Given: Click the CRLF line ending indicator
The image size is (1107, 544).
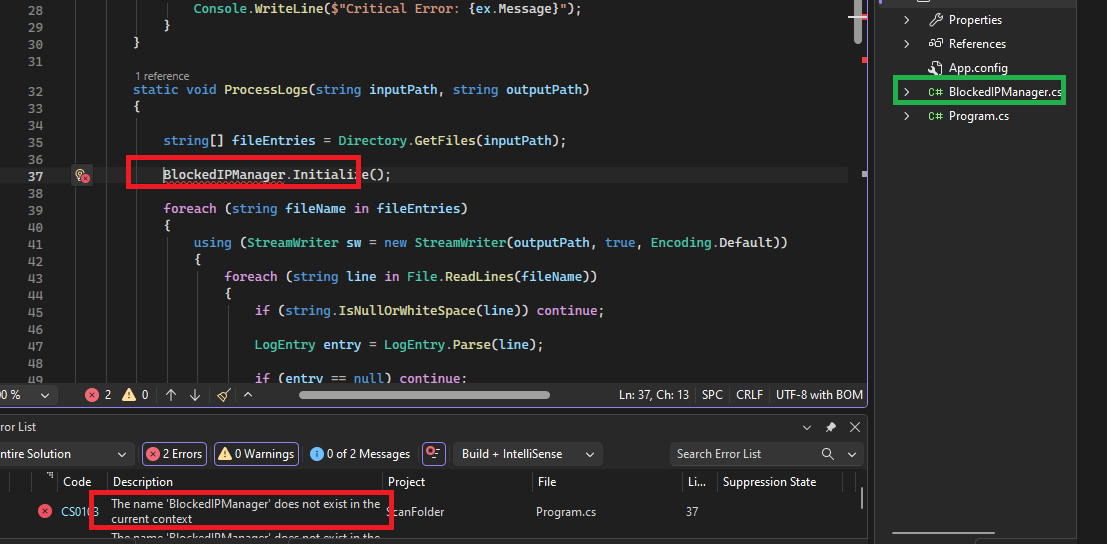Looking at the screenshot, I should coord(749,395).
